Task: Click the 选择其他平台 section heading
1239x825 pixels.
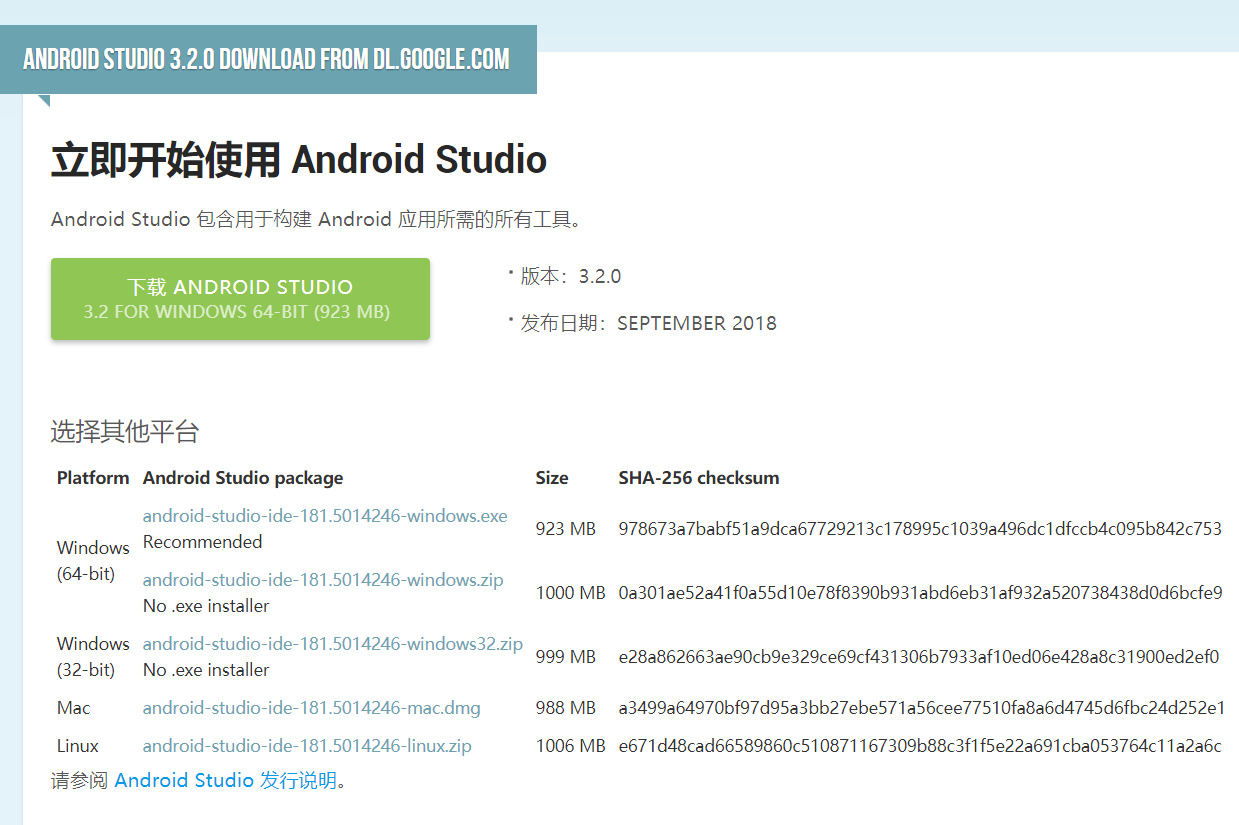Action: [x=125, y=432]
